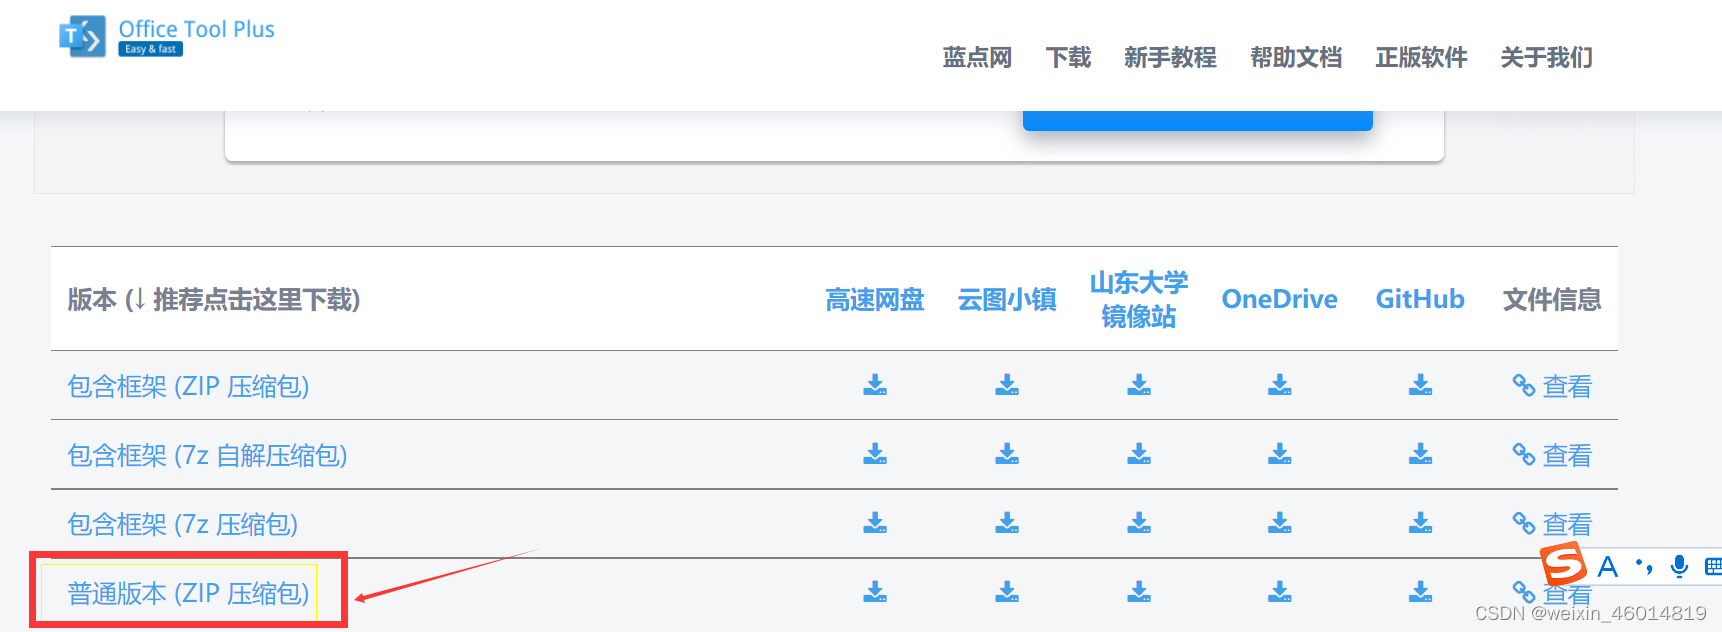
Task: Download 普通版本 ZIP via 高速网盘
Action: (x=875, y=592)
